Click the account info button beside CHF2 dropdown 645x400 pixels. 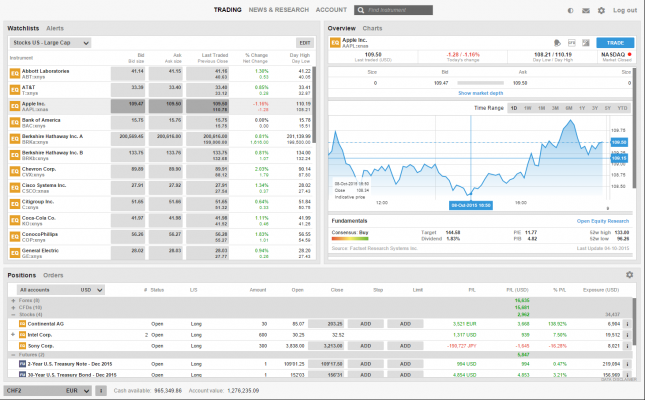(x=101, y=391)
